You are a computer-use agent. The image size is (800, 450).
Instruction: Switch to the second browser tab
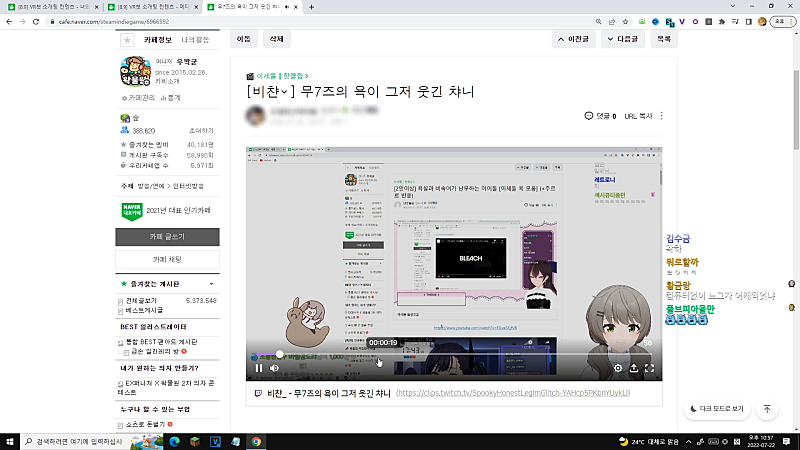click(x=153, y=7)
